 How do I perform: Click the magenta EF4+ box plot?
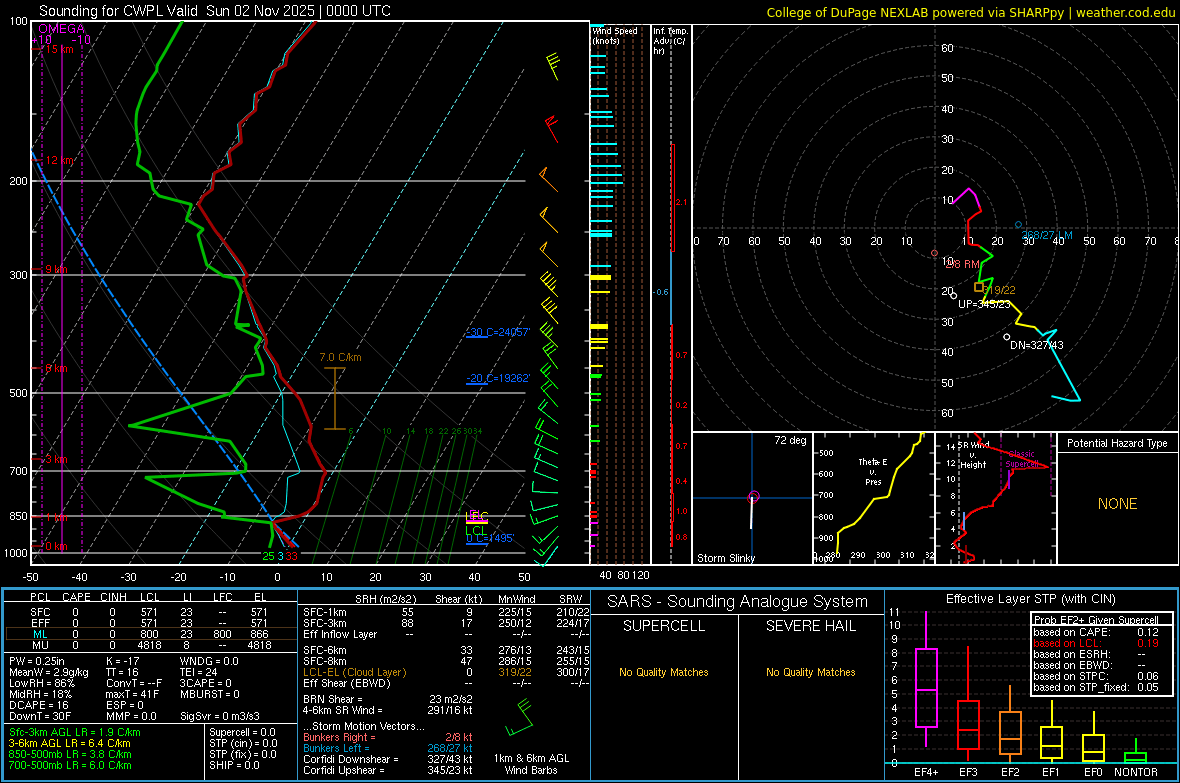coord(926,680)
